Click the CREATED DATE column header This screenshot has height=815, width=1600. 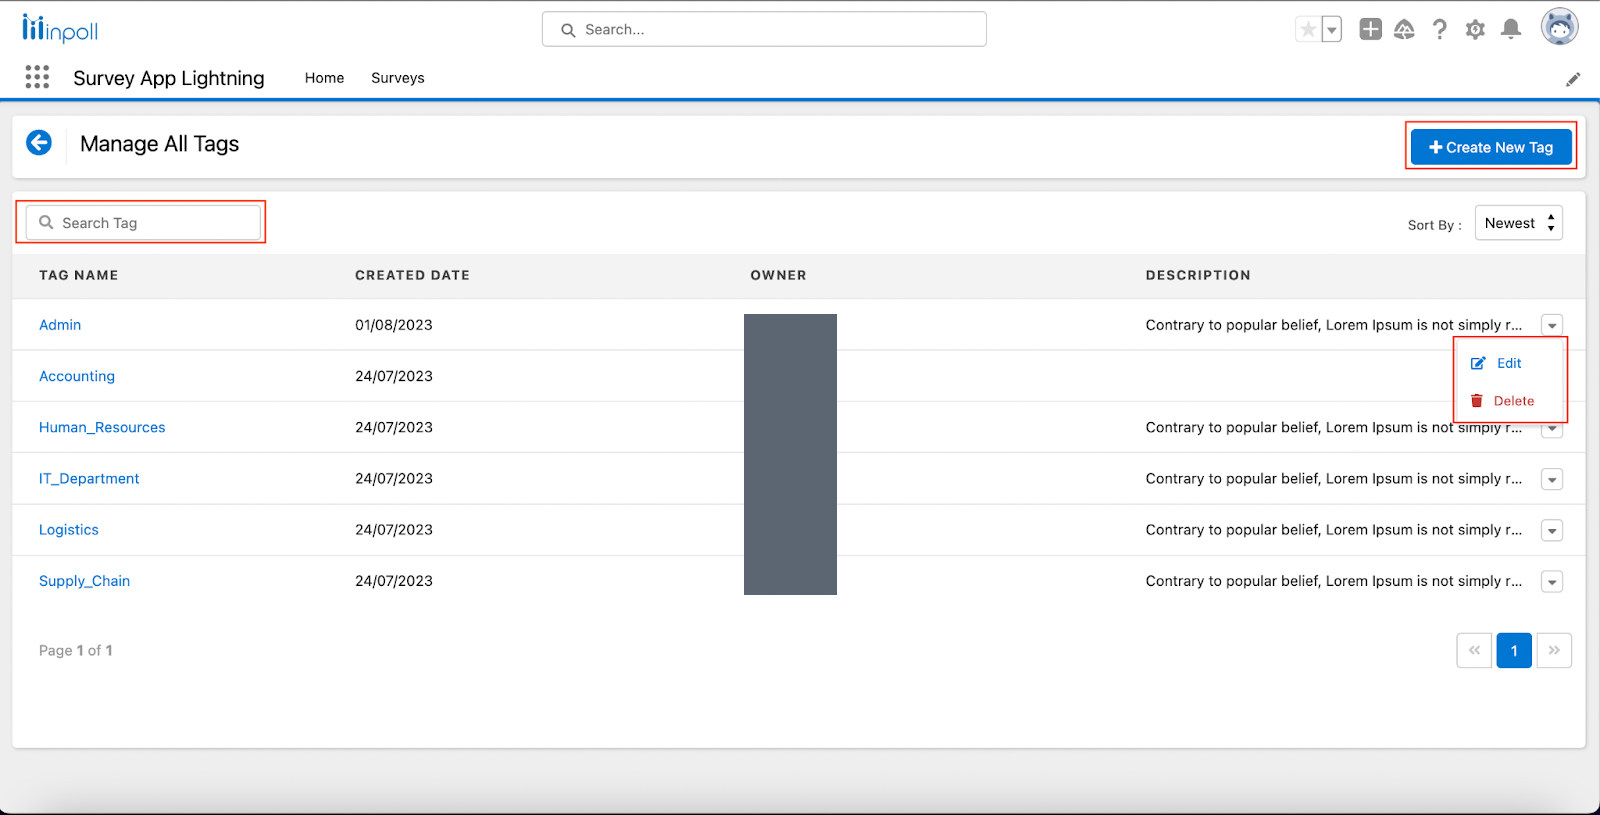(412, 275)
